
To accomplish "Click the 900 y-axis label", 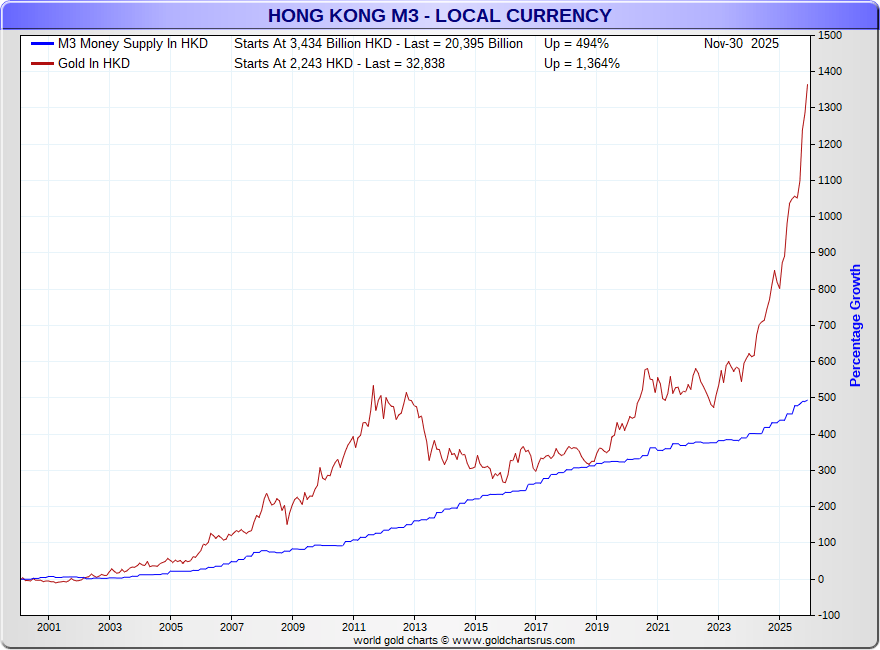I will tap(827, 253).
